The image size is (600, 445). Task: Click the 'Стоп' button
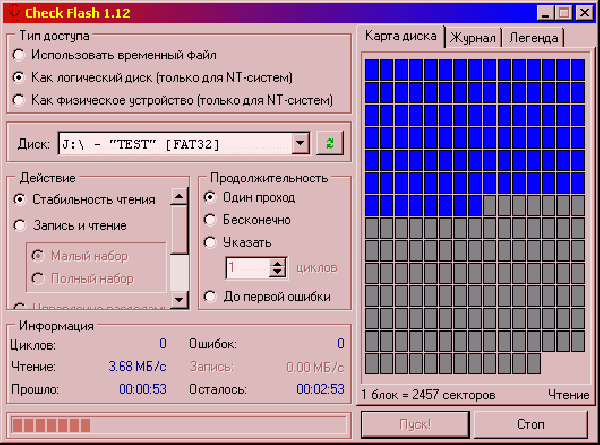tap(531, 424)
